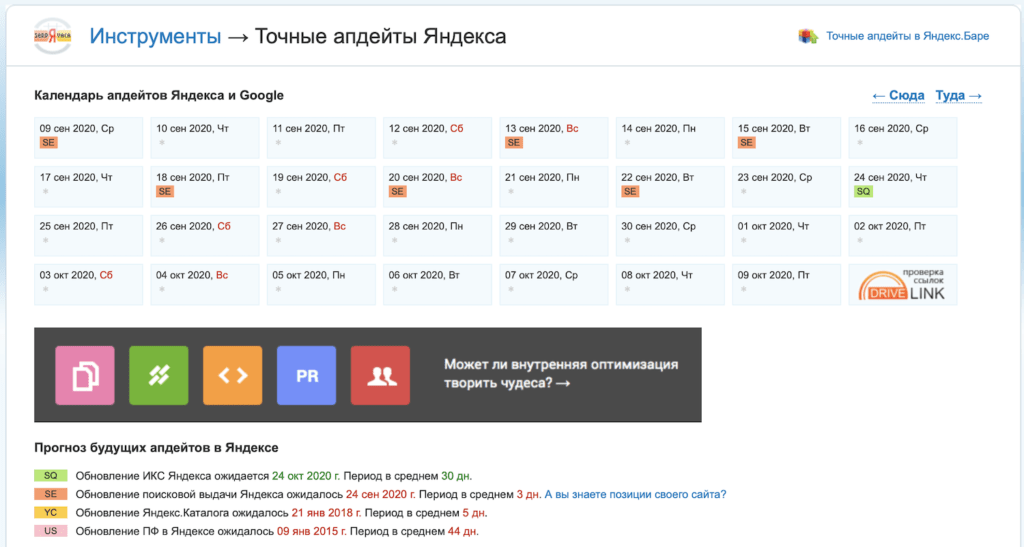Click the SE badge on 09 сен 2020
Viewport: 1024px width, 547px height.
[48, 142]
